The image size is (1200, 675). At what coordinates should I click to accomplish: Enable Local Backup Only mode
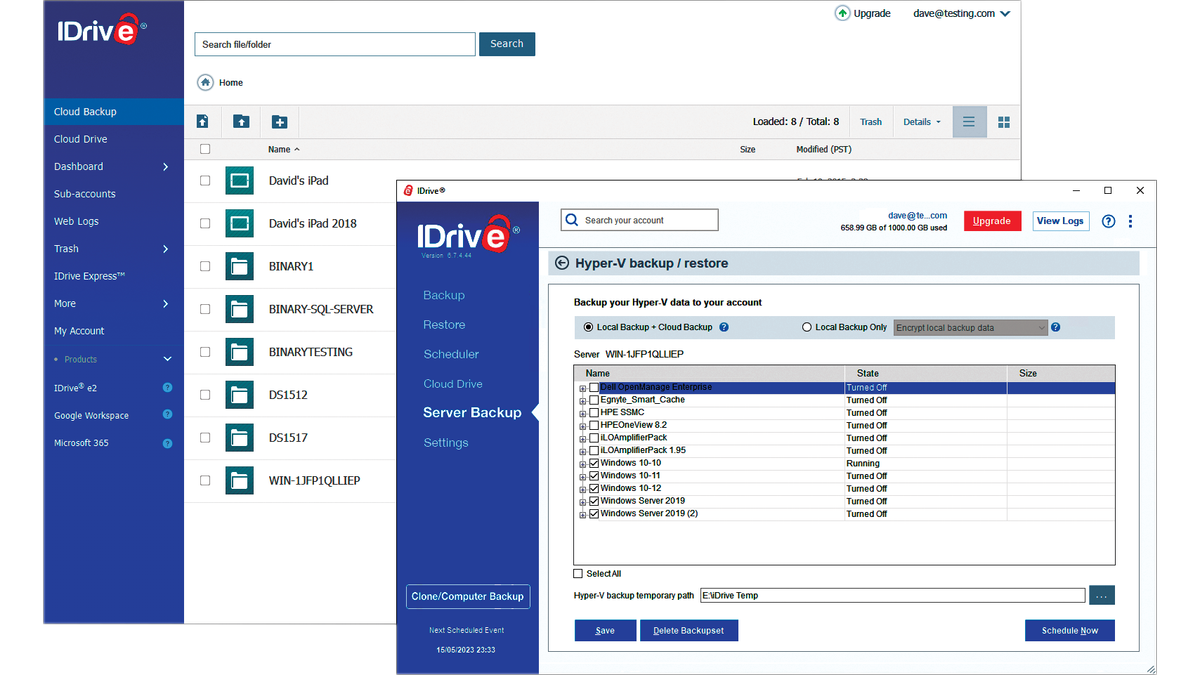[807, 327]
